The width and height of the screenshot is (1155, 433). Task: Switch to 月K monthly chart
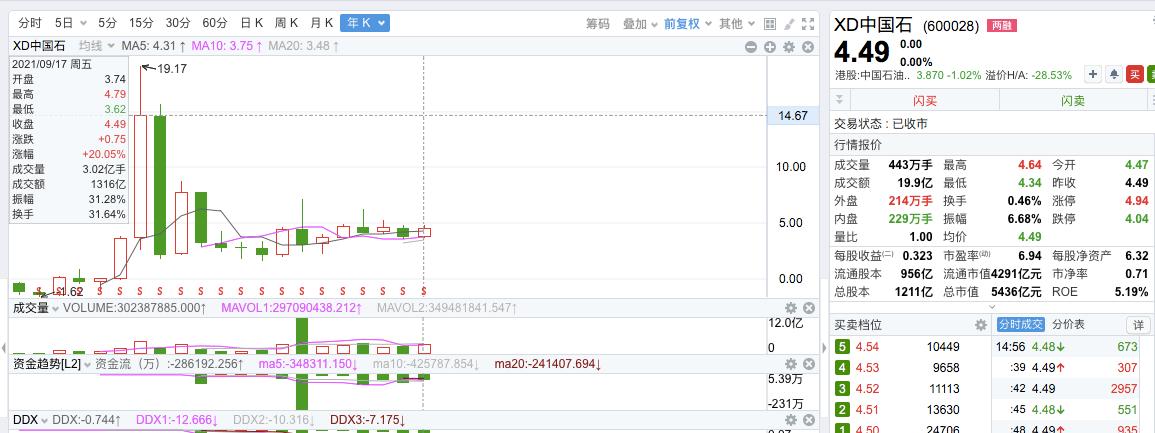[x=321, y=24]
